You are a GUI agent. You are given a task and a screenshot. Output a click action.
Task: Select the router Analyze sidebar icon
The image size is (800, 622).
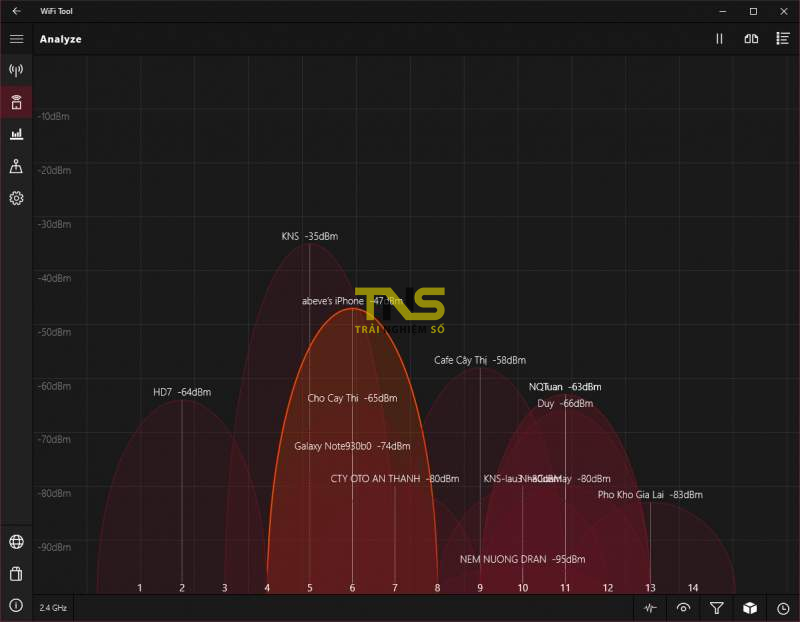coord(16,102)
